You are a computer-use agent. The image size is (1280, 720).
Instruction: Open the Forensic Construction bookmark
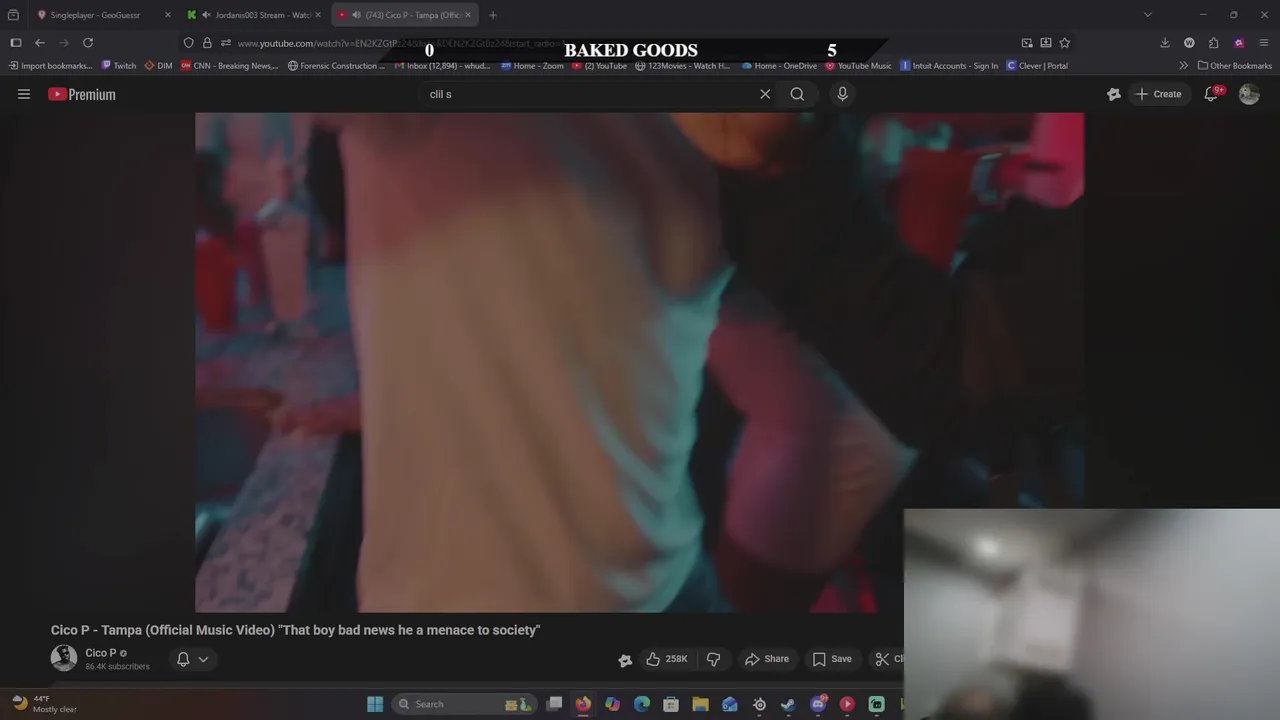click(336, 66)
